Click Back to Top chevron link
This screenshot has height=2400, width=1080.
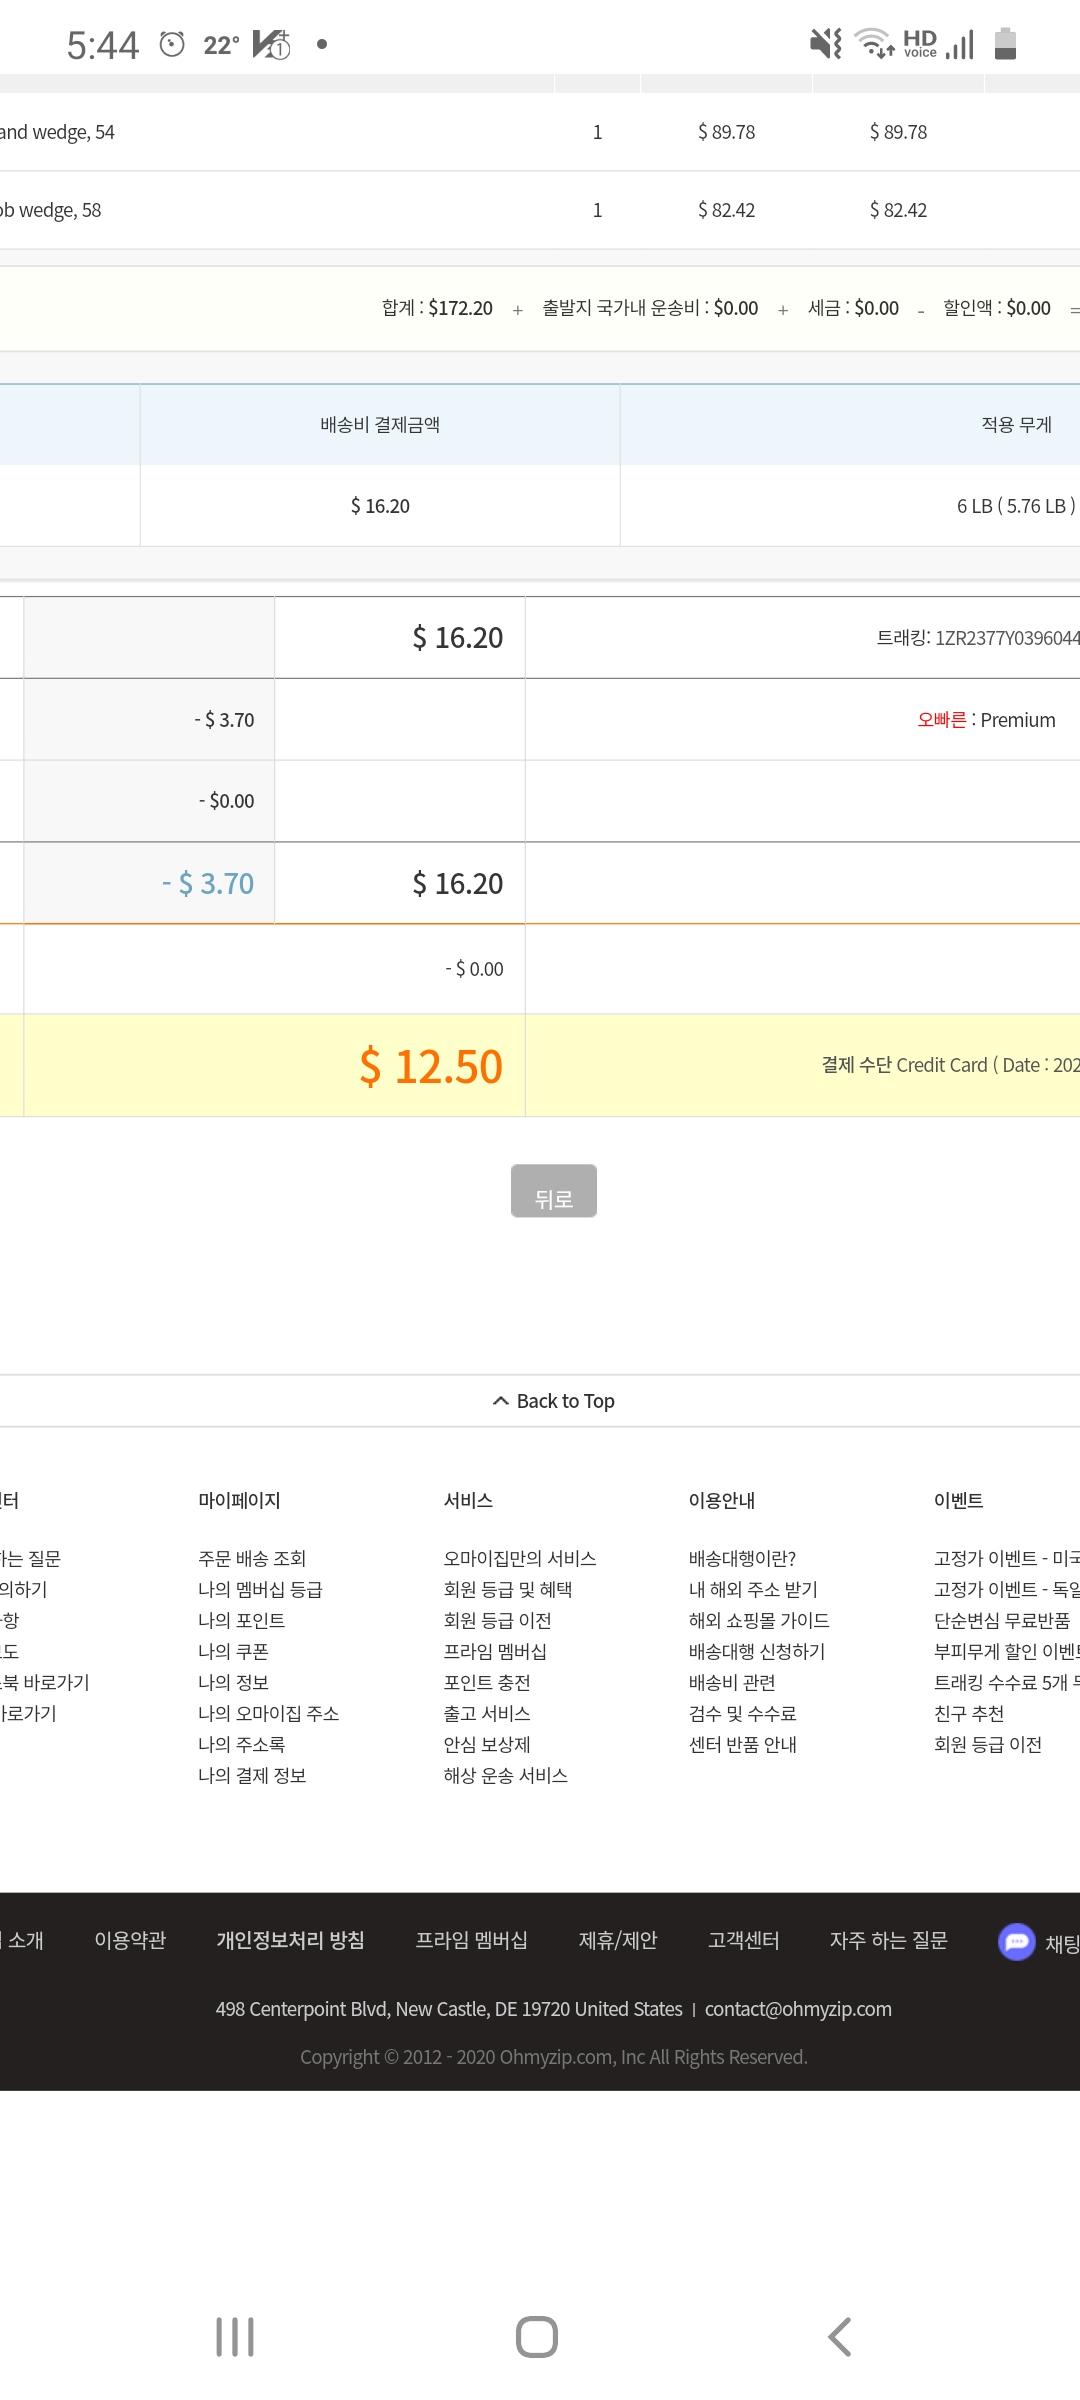554,1401
